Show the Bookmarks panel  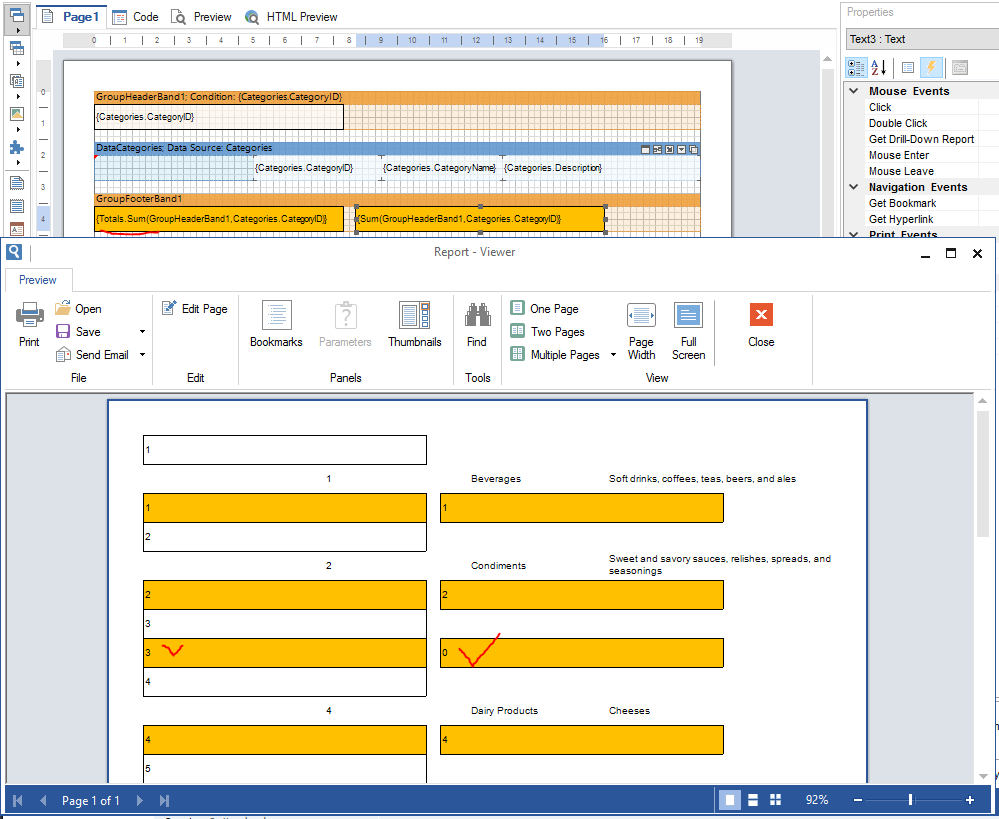click(x=277, y=324)
